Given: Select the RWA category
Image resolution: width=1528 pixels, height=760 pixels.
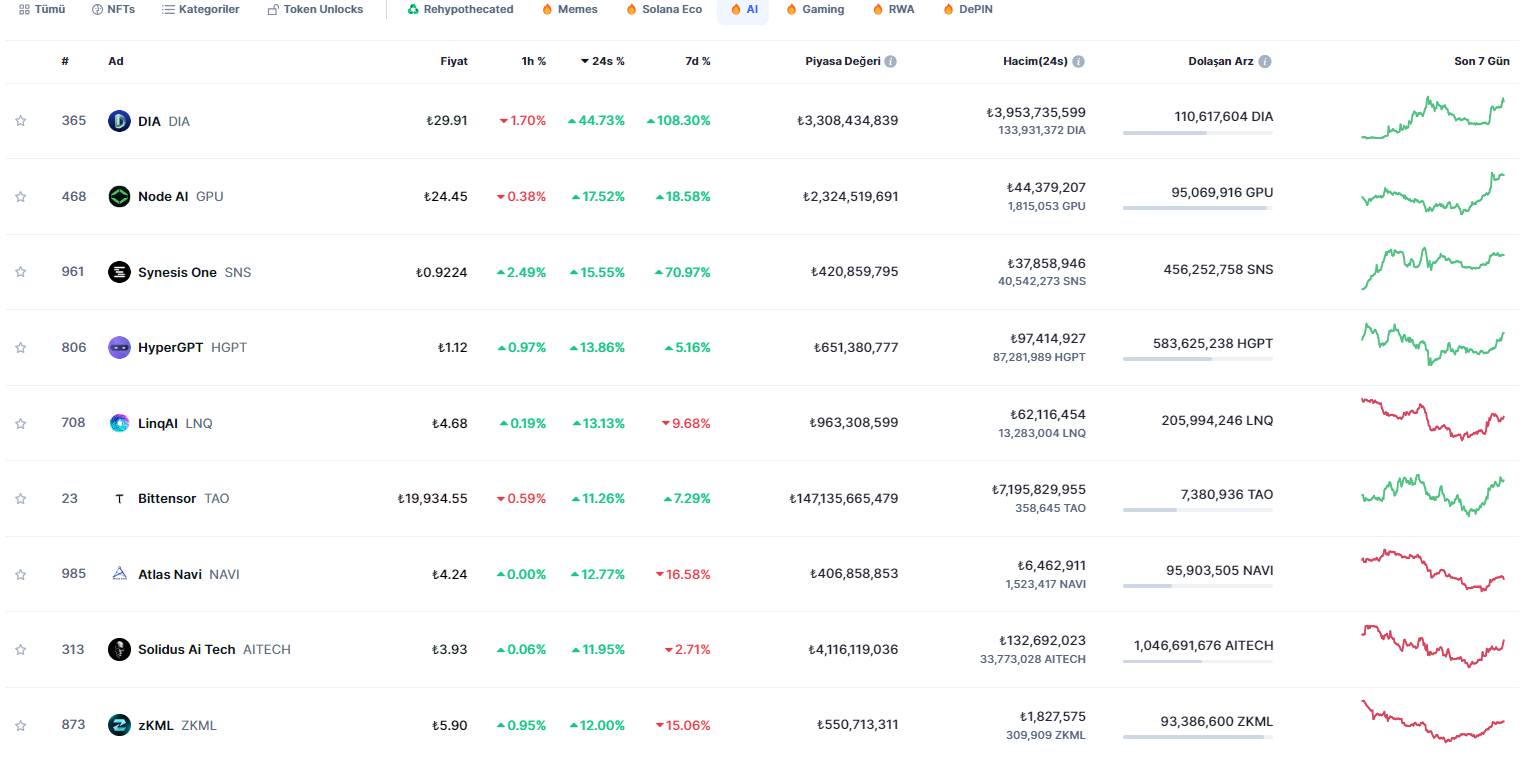Looking at the screenshot, I should tap(894, 9).
